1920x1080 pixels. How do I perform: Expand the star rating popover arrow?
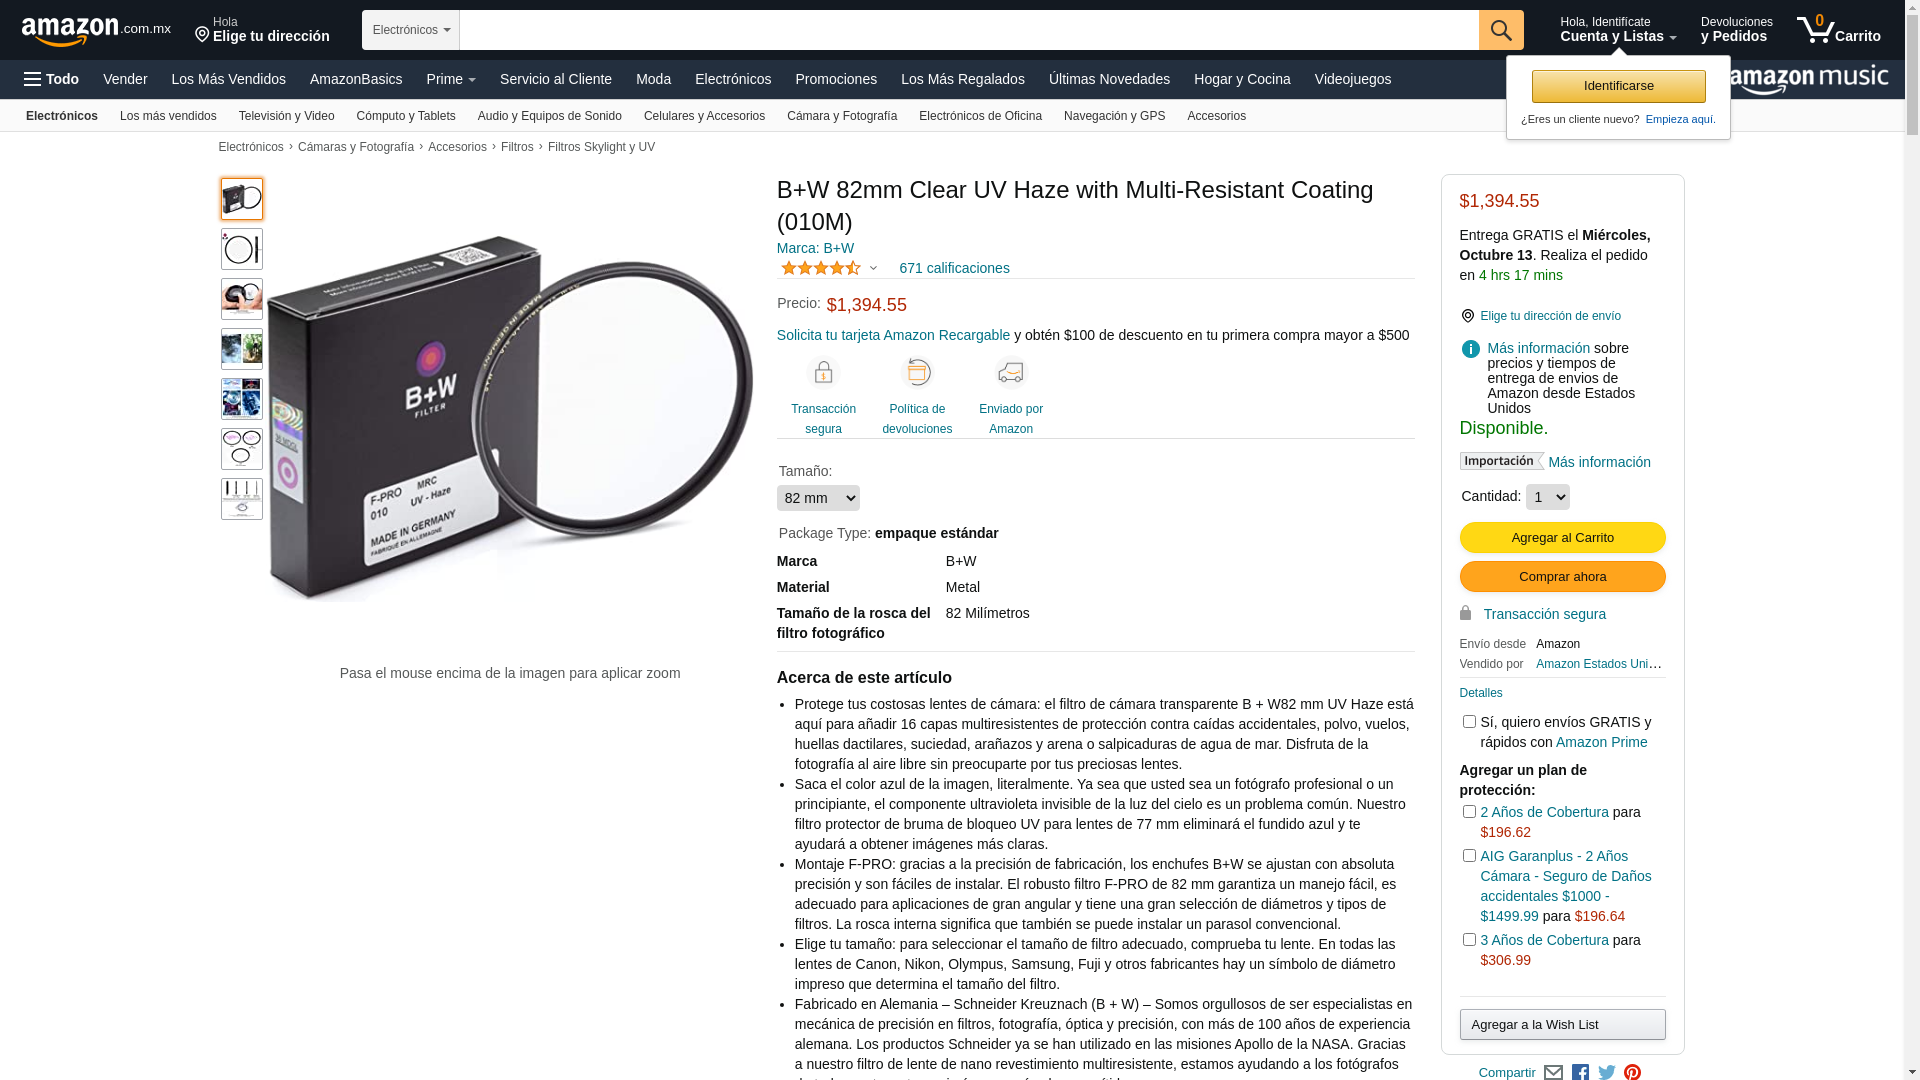[x=873, y=268]
